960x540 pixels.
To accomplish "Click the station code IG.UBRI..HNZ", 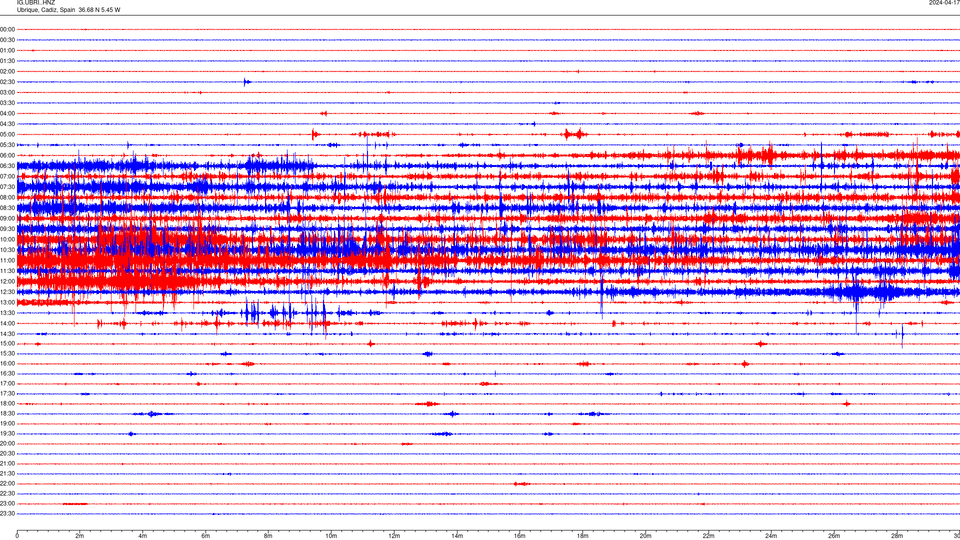I will (36, 3).
